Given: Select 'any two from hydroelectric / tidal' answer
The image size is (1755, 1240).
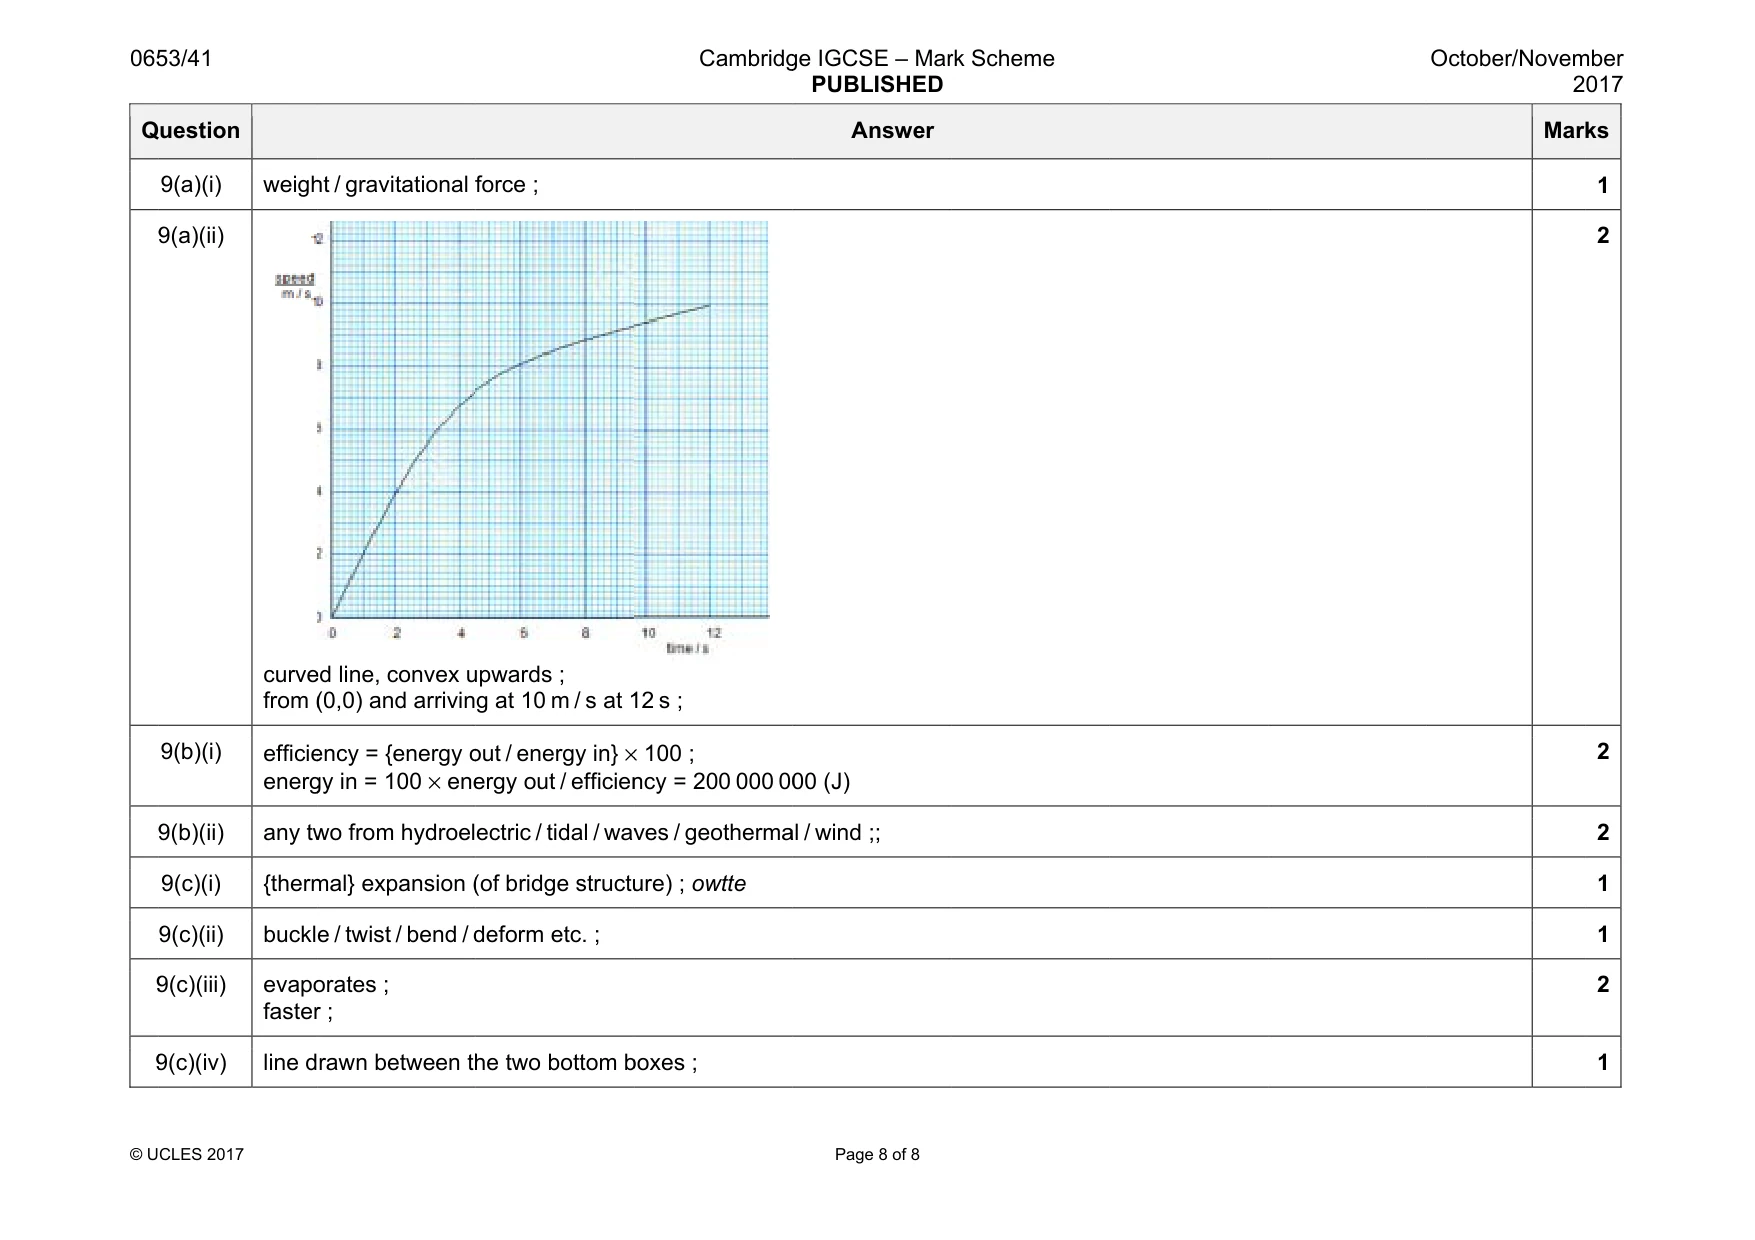Looking at the screenshot, I should 571,833.
